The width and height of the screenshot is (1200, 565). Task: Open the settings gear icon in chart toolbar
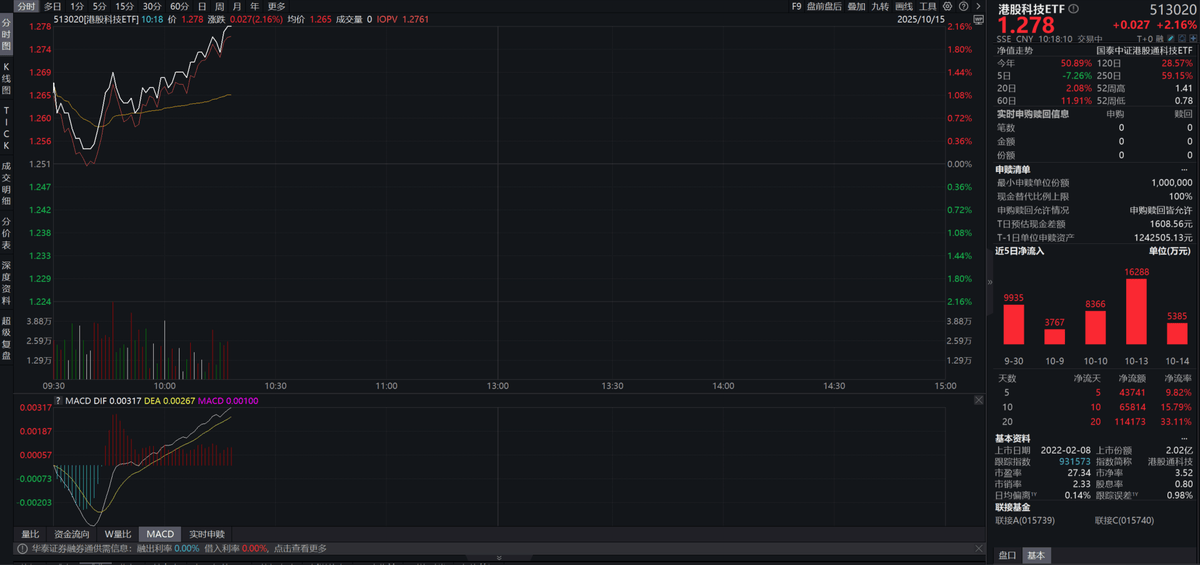tap(948, 6)
